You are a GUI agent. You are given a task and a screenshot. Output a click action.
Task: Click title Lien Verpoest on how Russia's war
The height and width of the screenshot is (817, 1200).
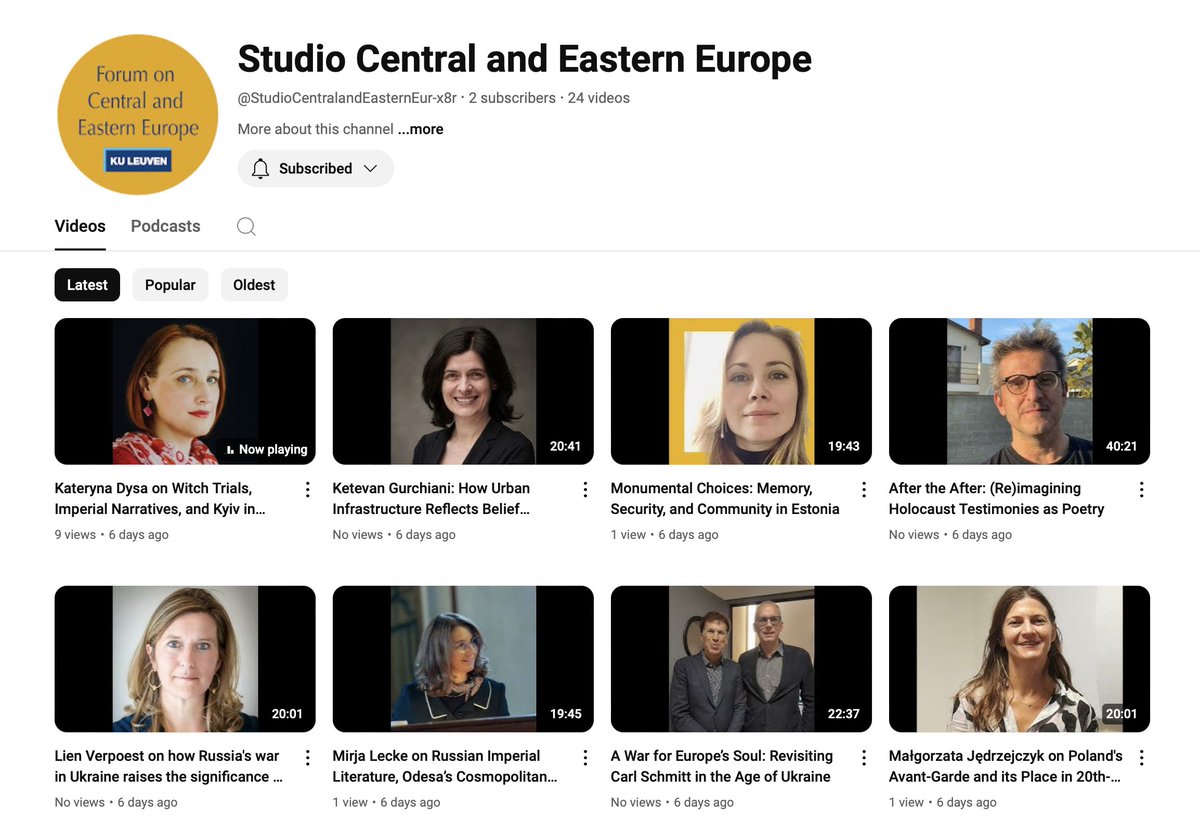point(169,766)
